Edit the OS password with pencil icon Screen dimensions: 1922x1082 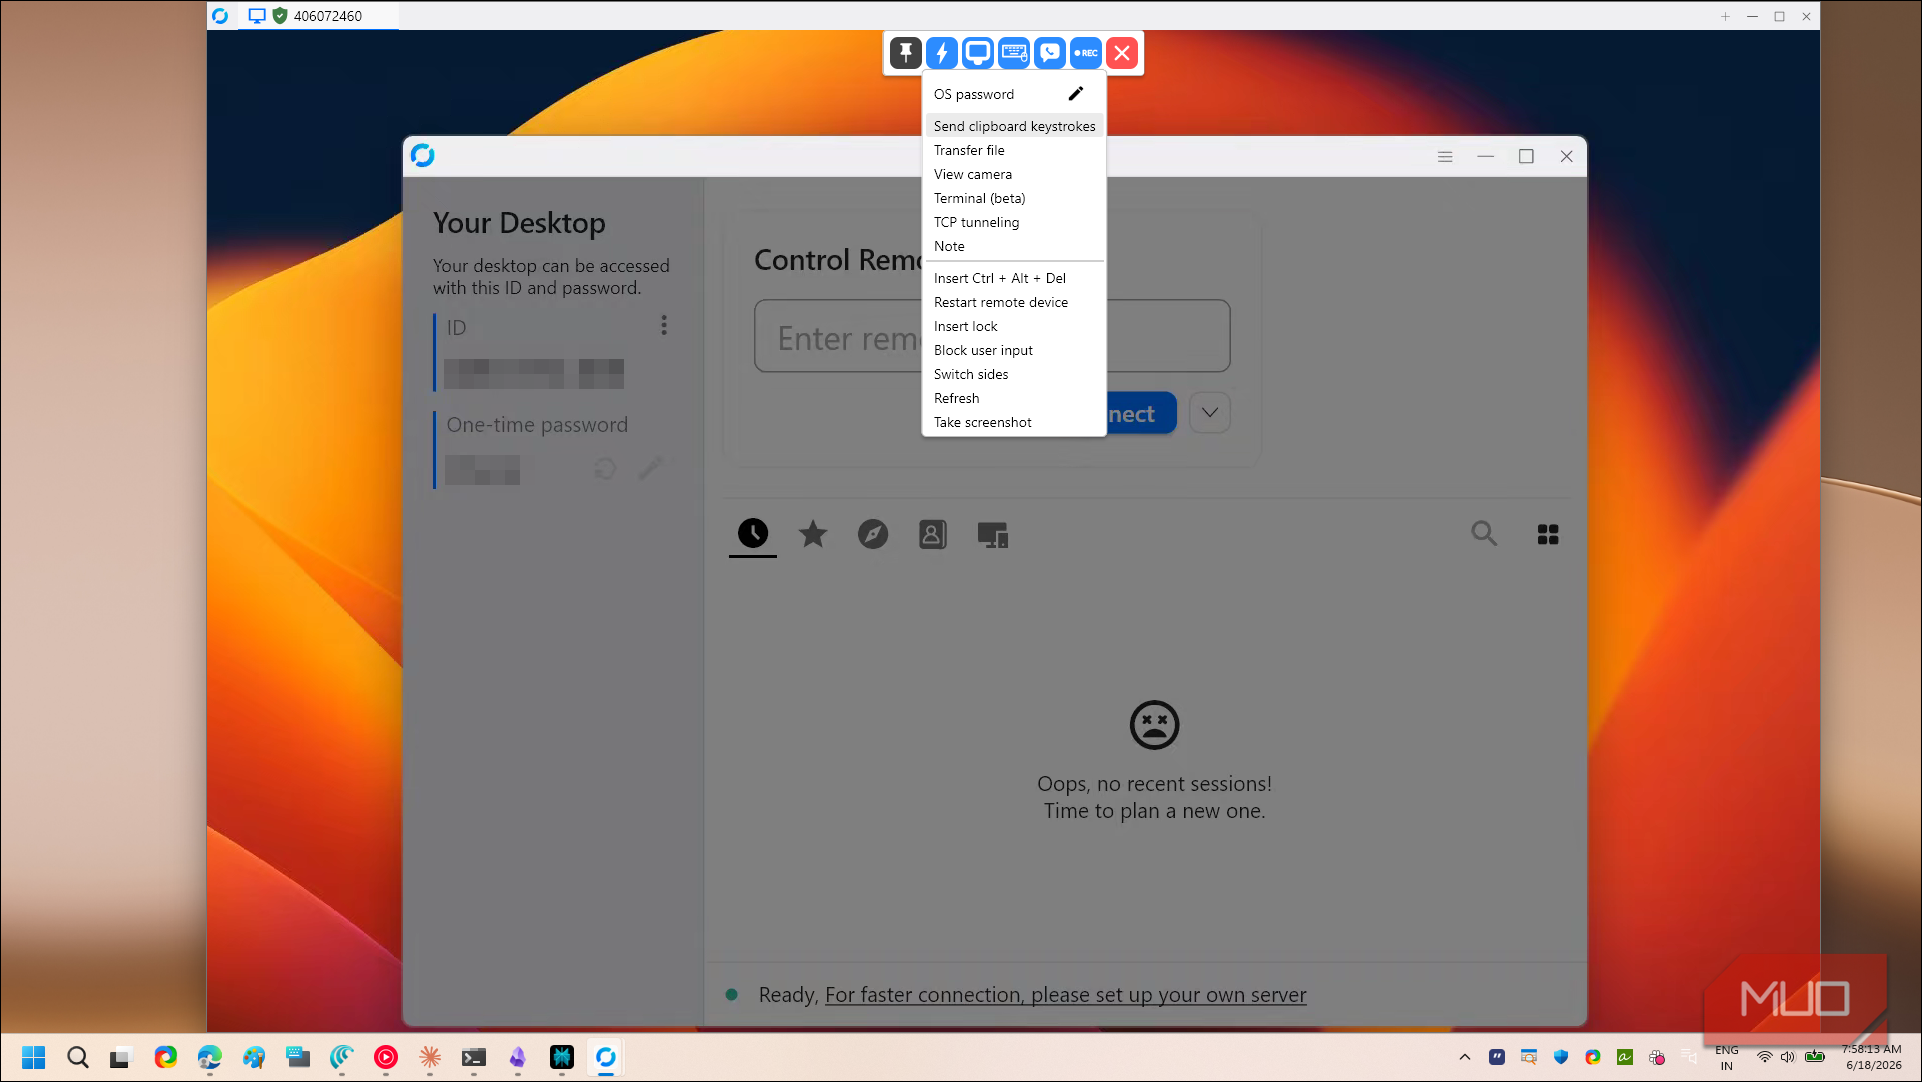pyautogui.click(x=1076, y=94)
